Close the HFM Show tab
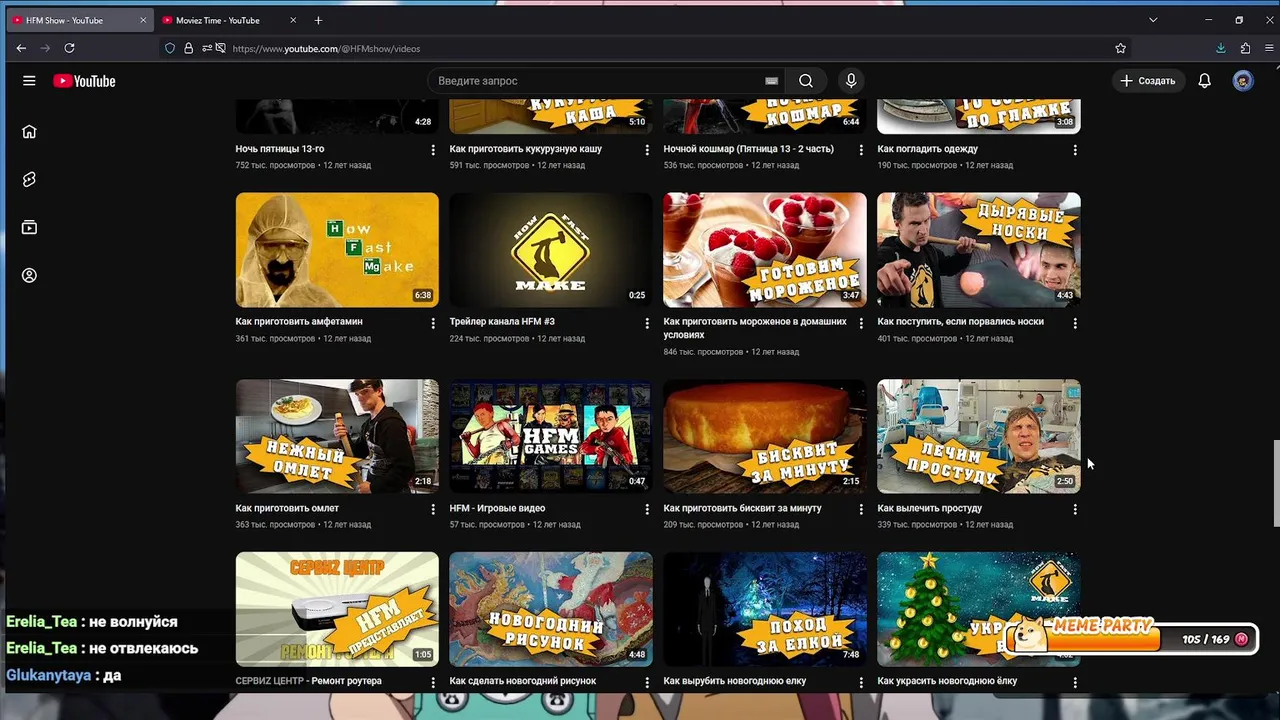Viewport: 1280px width, 720px height. [142, 20]
